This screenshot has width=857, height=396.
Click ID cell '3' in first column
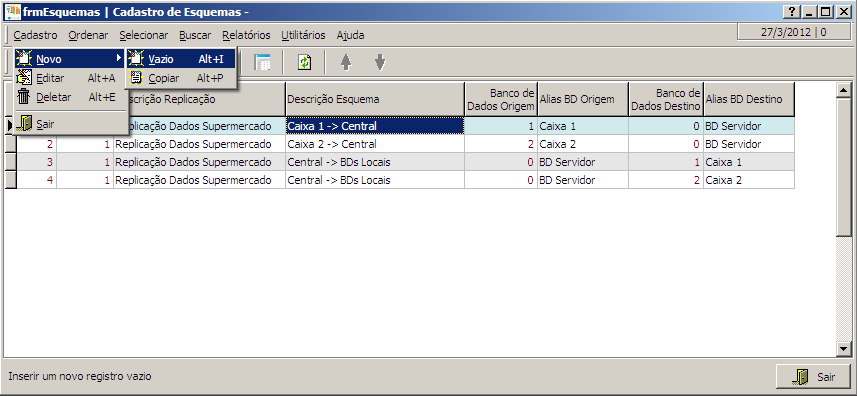(x=37, y=162)
